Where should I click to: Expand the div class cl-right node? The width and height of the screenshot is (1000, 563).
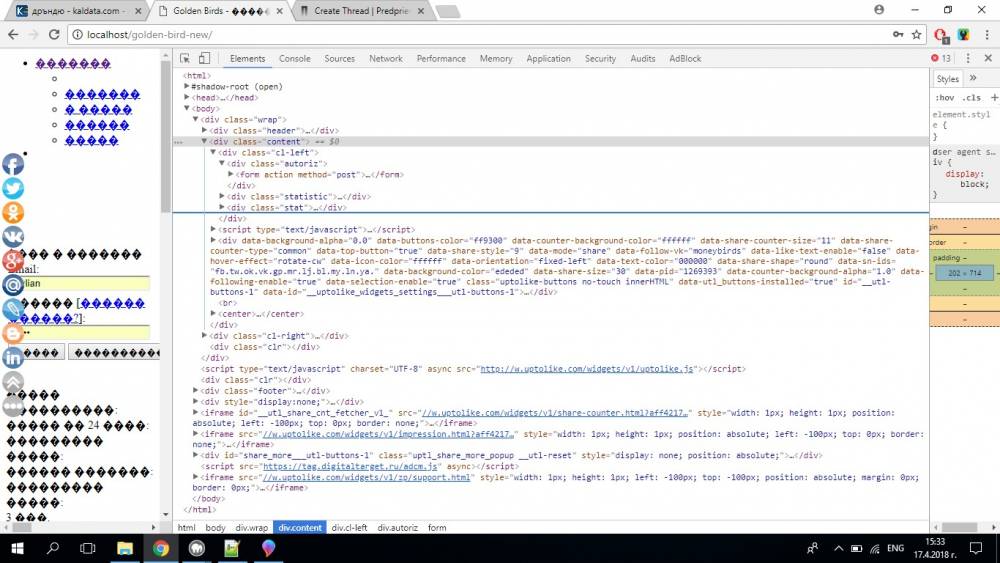[205, 335]
